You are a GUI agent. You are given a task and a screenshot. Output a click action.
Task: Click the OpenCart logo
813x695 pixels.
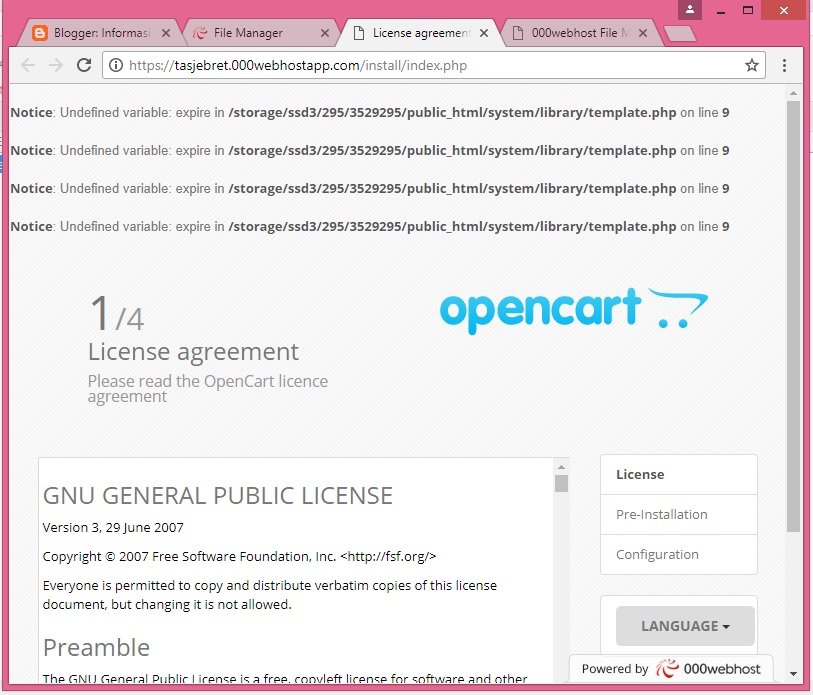tap(573, 310)
